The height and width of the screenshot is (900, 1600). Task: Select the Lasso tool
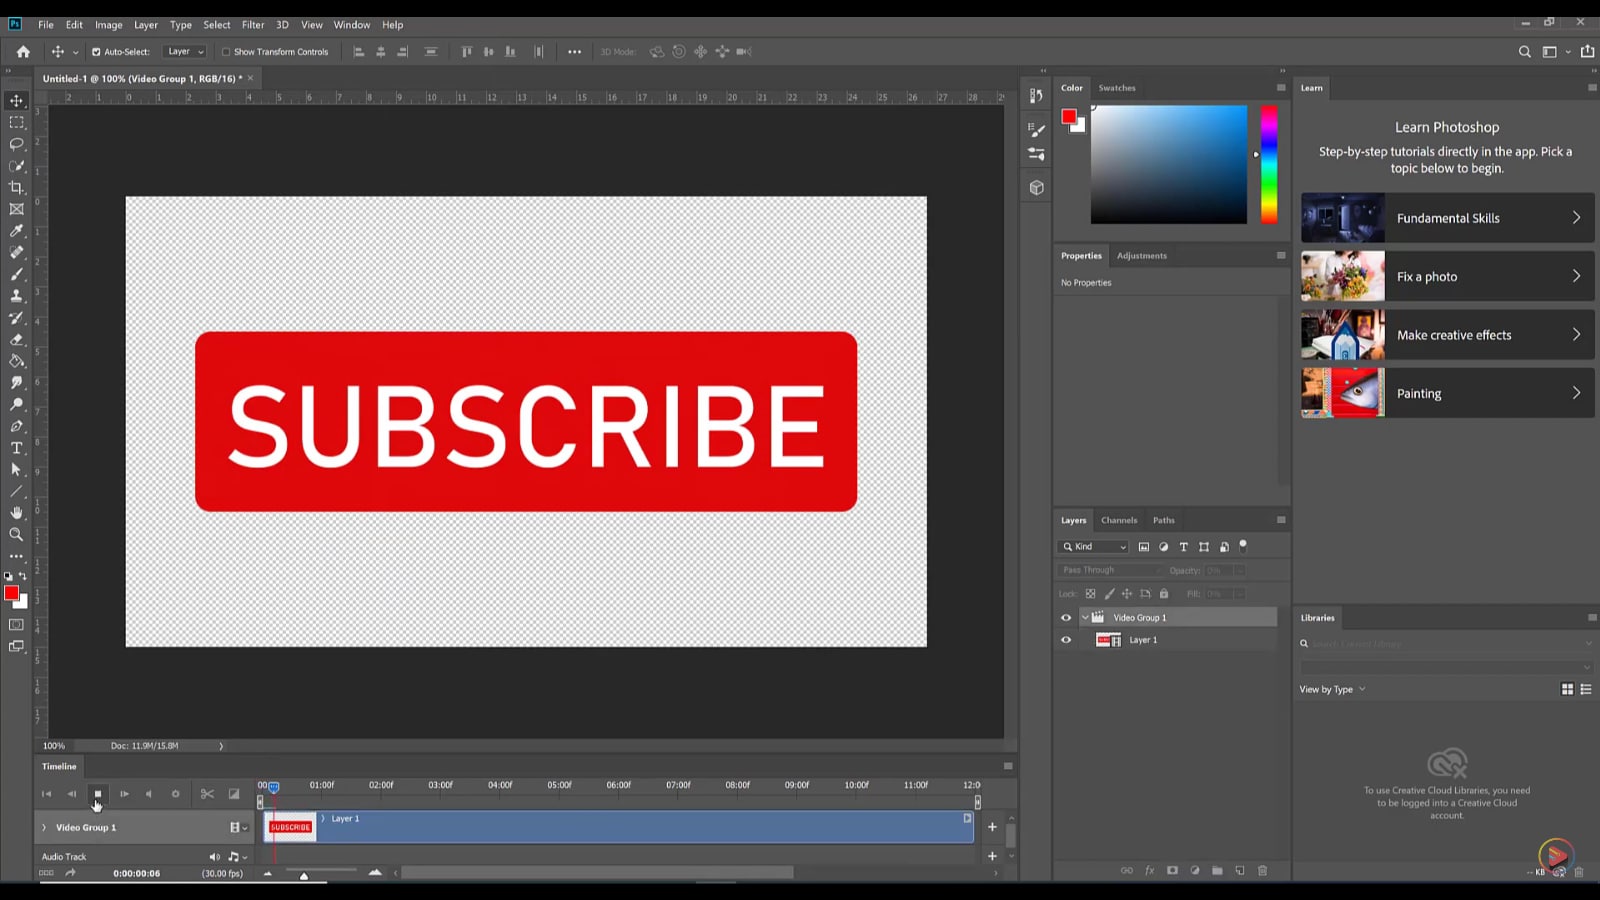(x=16, y=144)
